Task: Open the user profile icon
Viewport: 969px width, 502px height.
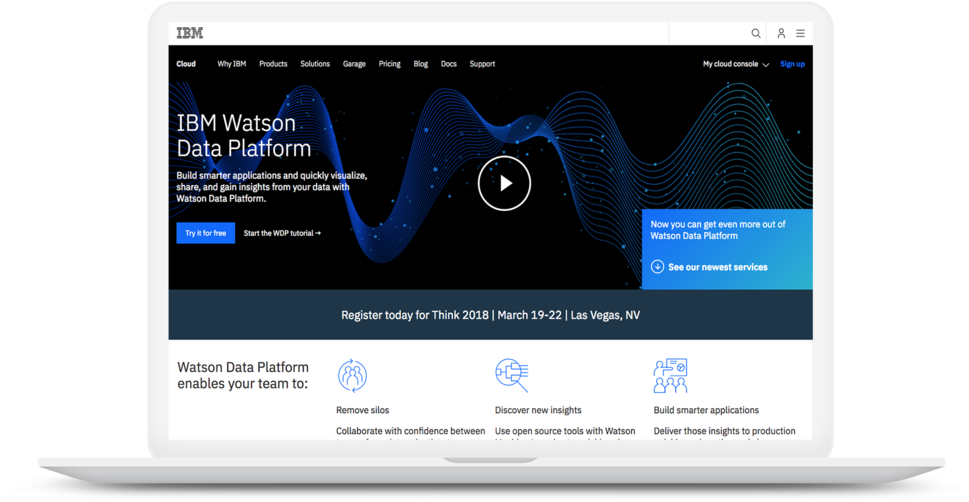Action: [x=781, y=33]
